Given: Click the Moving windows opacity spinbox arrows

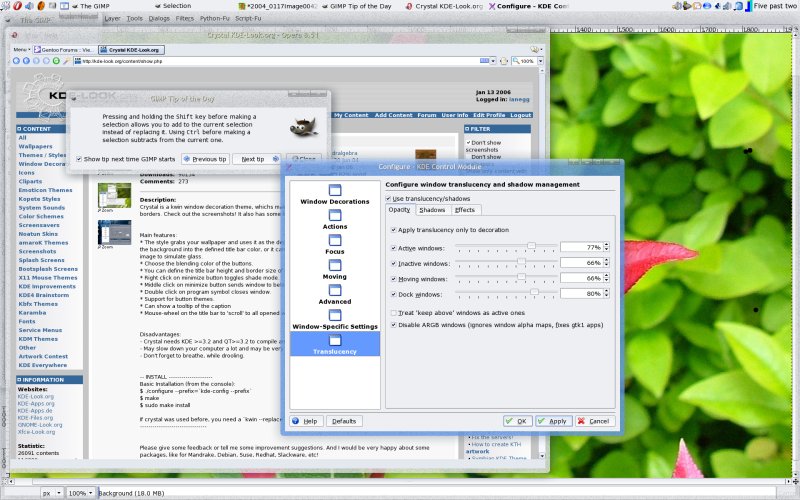Looking at the screenshot, I should pyautogui.click(x=606, y=278).
